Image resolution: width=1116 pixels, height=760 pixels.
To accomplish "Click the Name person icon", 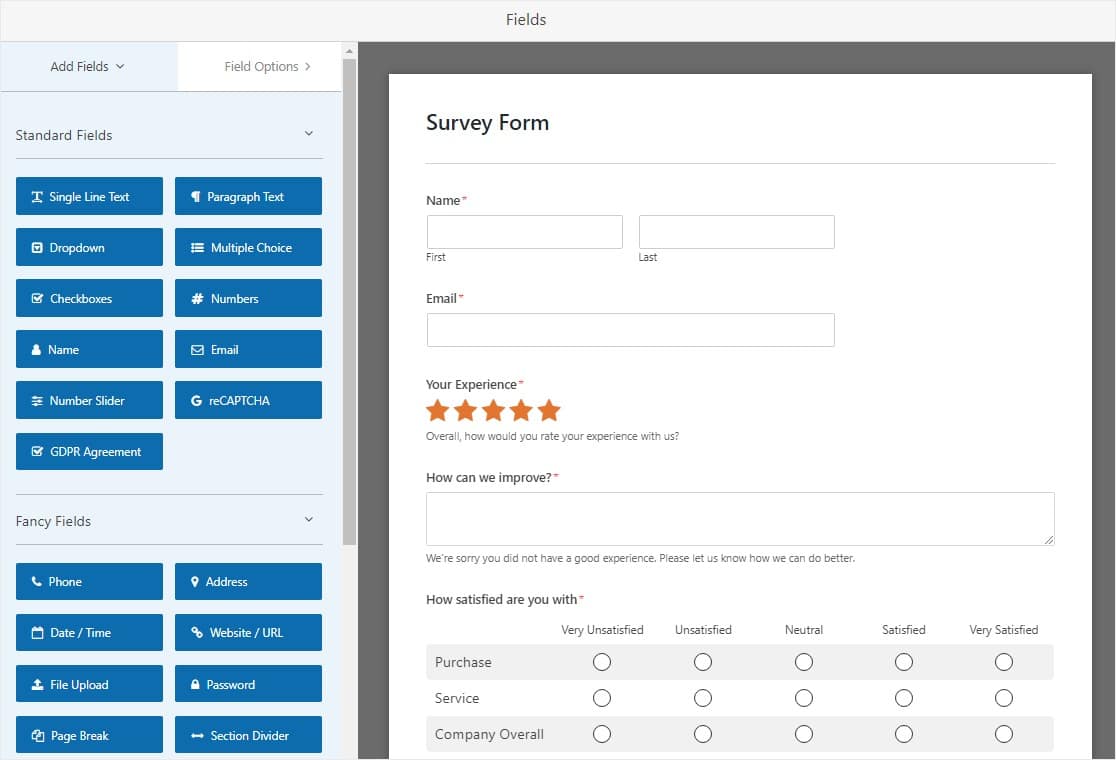I will tap(36, 350).
